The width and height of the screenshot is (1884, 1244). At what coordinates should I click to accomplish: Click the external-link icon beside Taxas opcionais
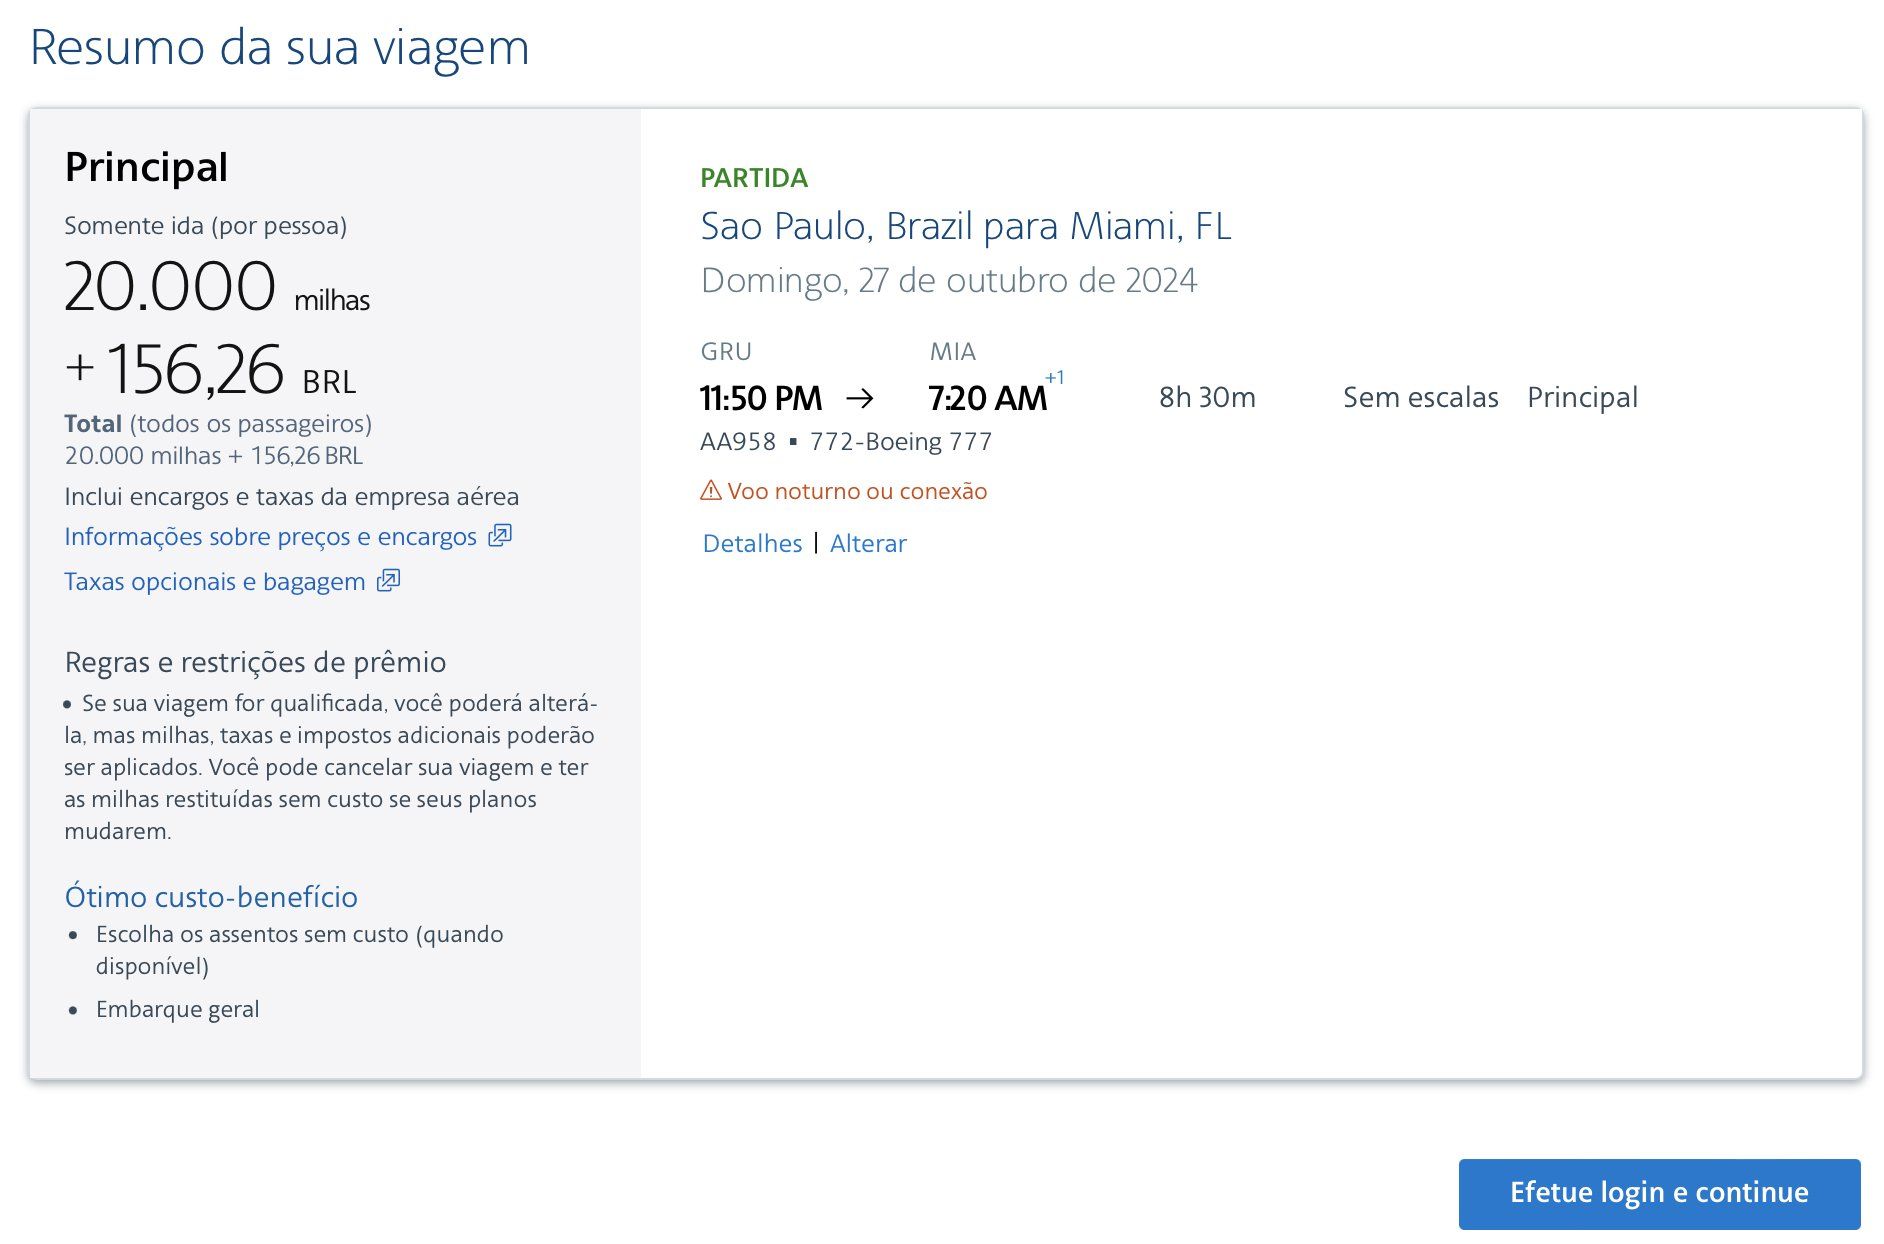(388, 581)
